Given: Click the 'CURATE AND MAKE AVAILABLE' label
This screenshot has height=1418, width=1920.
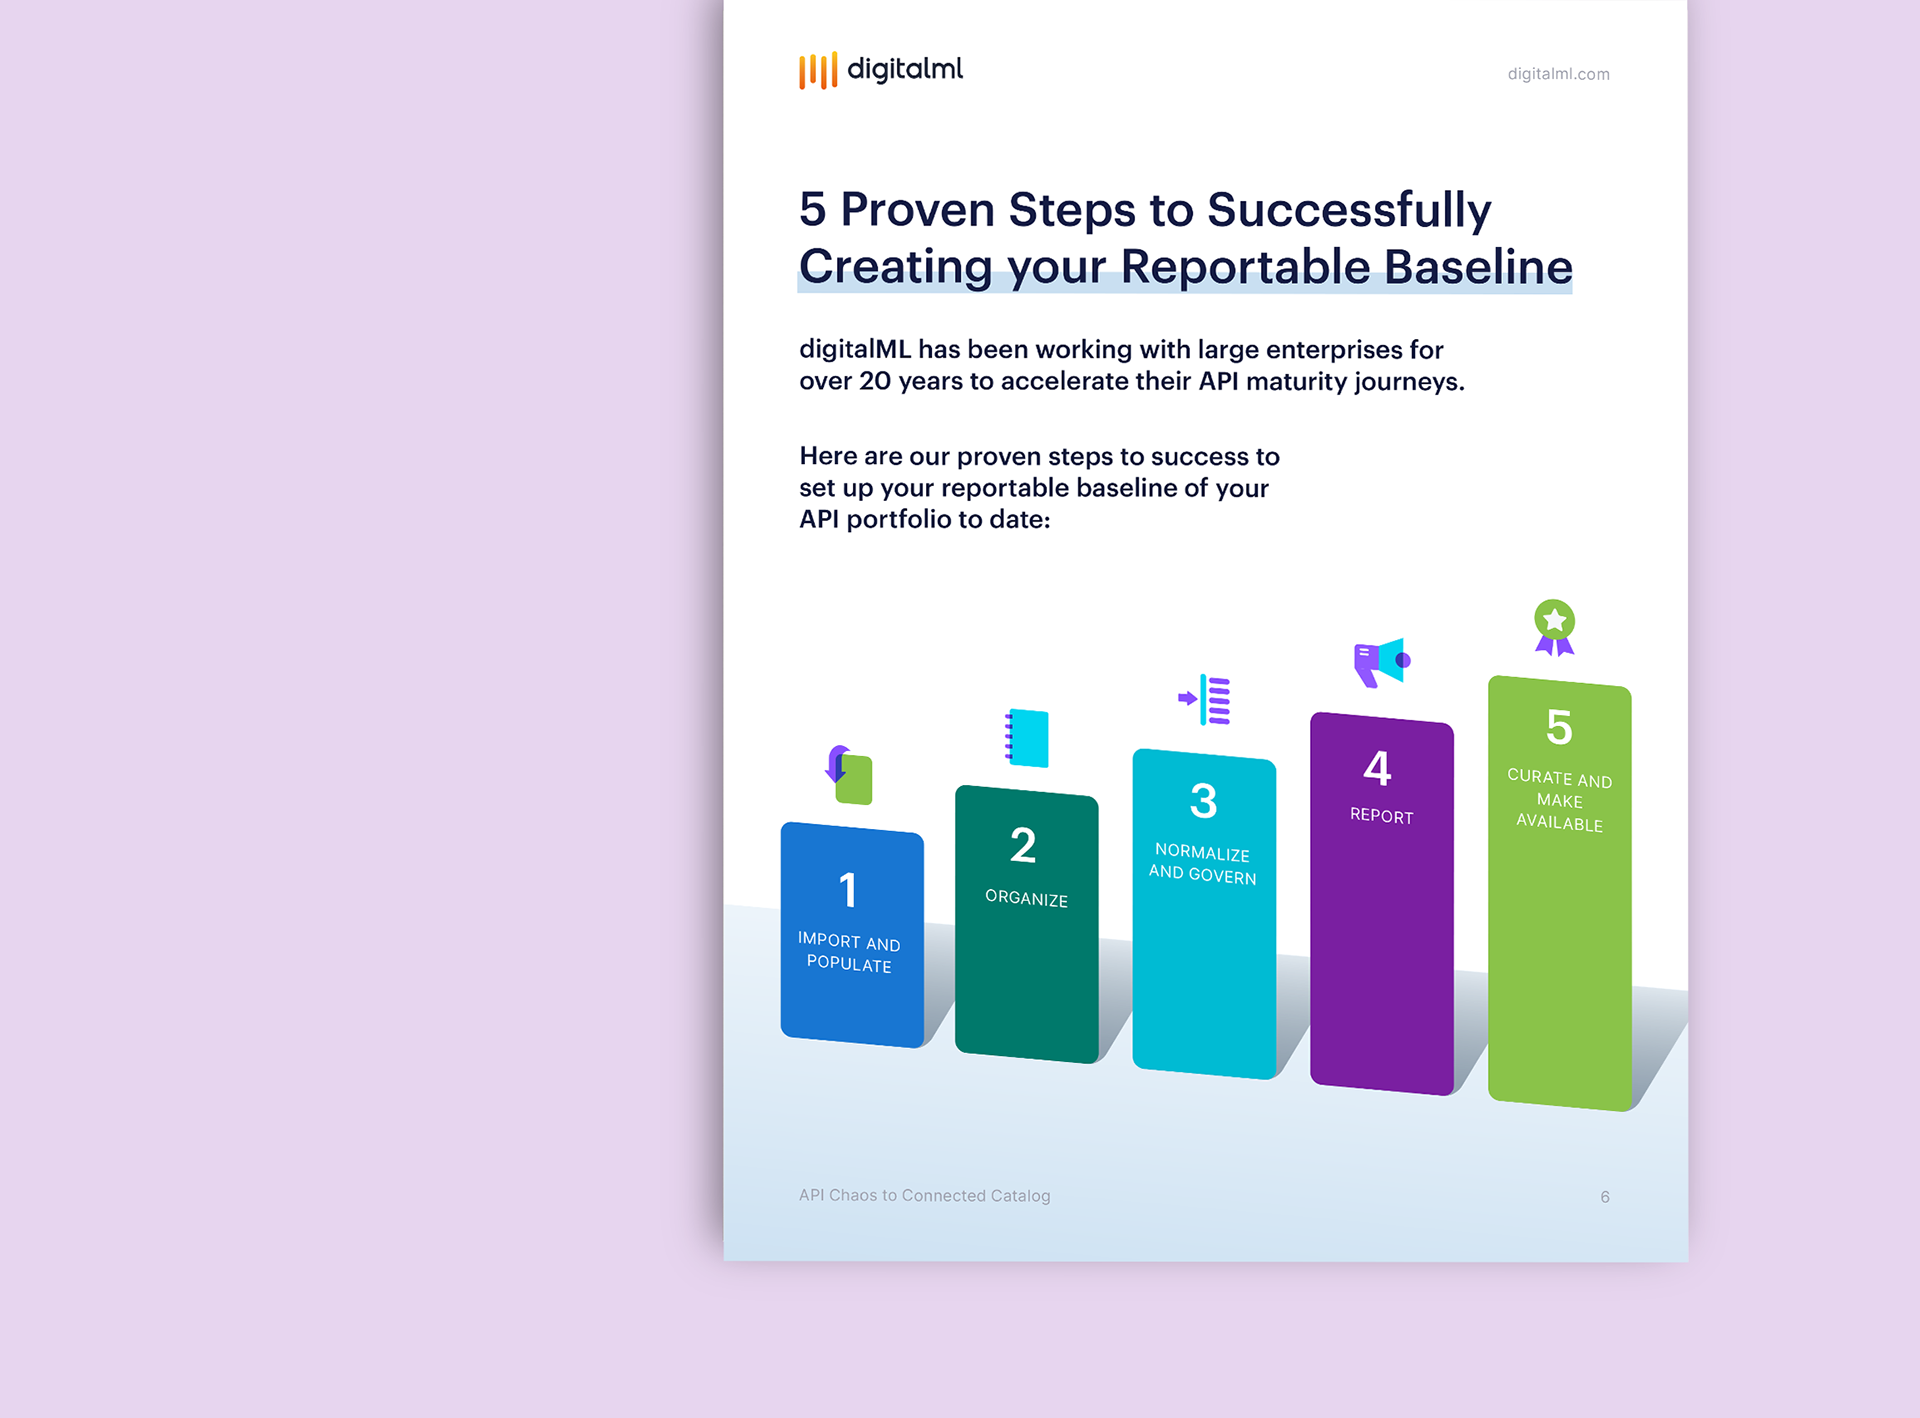Looking at the screenshot, I should [x=1560, y=800].
